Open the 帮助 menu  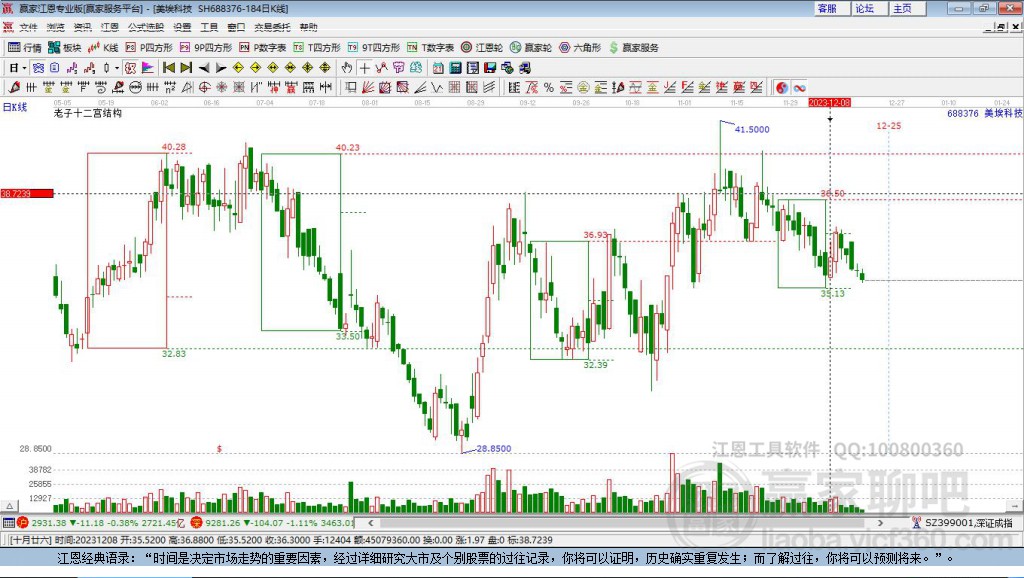pos(308,27)
